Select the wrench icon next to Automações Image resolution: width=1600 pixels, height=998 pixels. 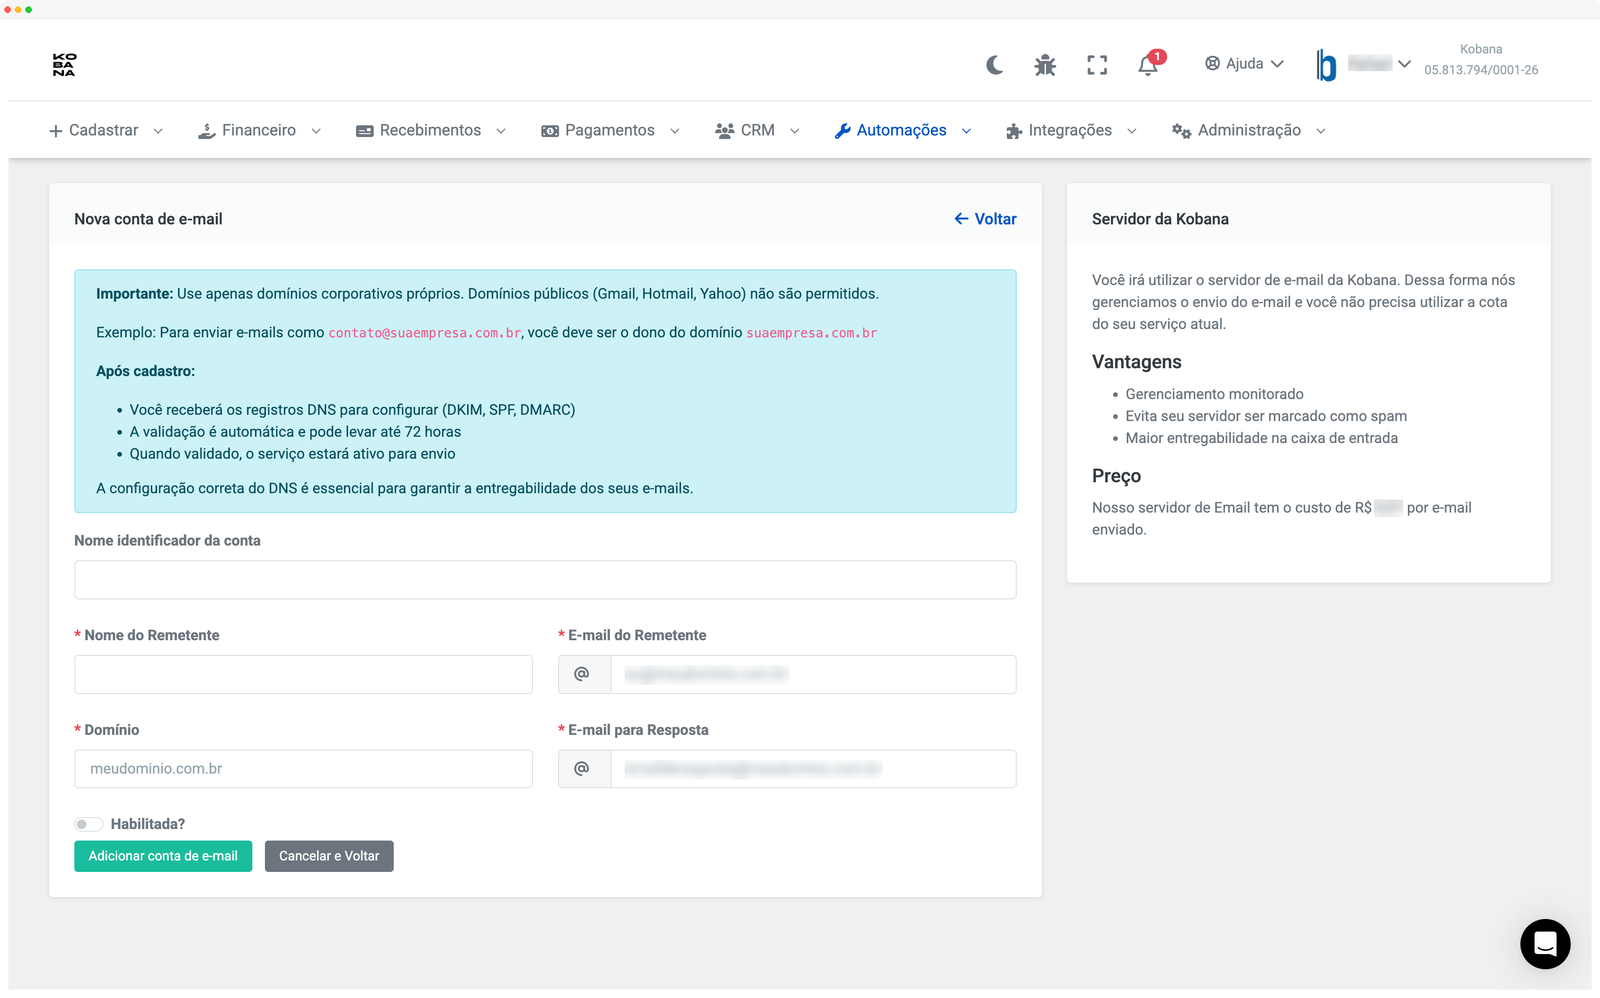click(x=842, y=129)
